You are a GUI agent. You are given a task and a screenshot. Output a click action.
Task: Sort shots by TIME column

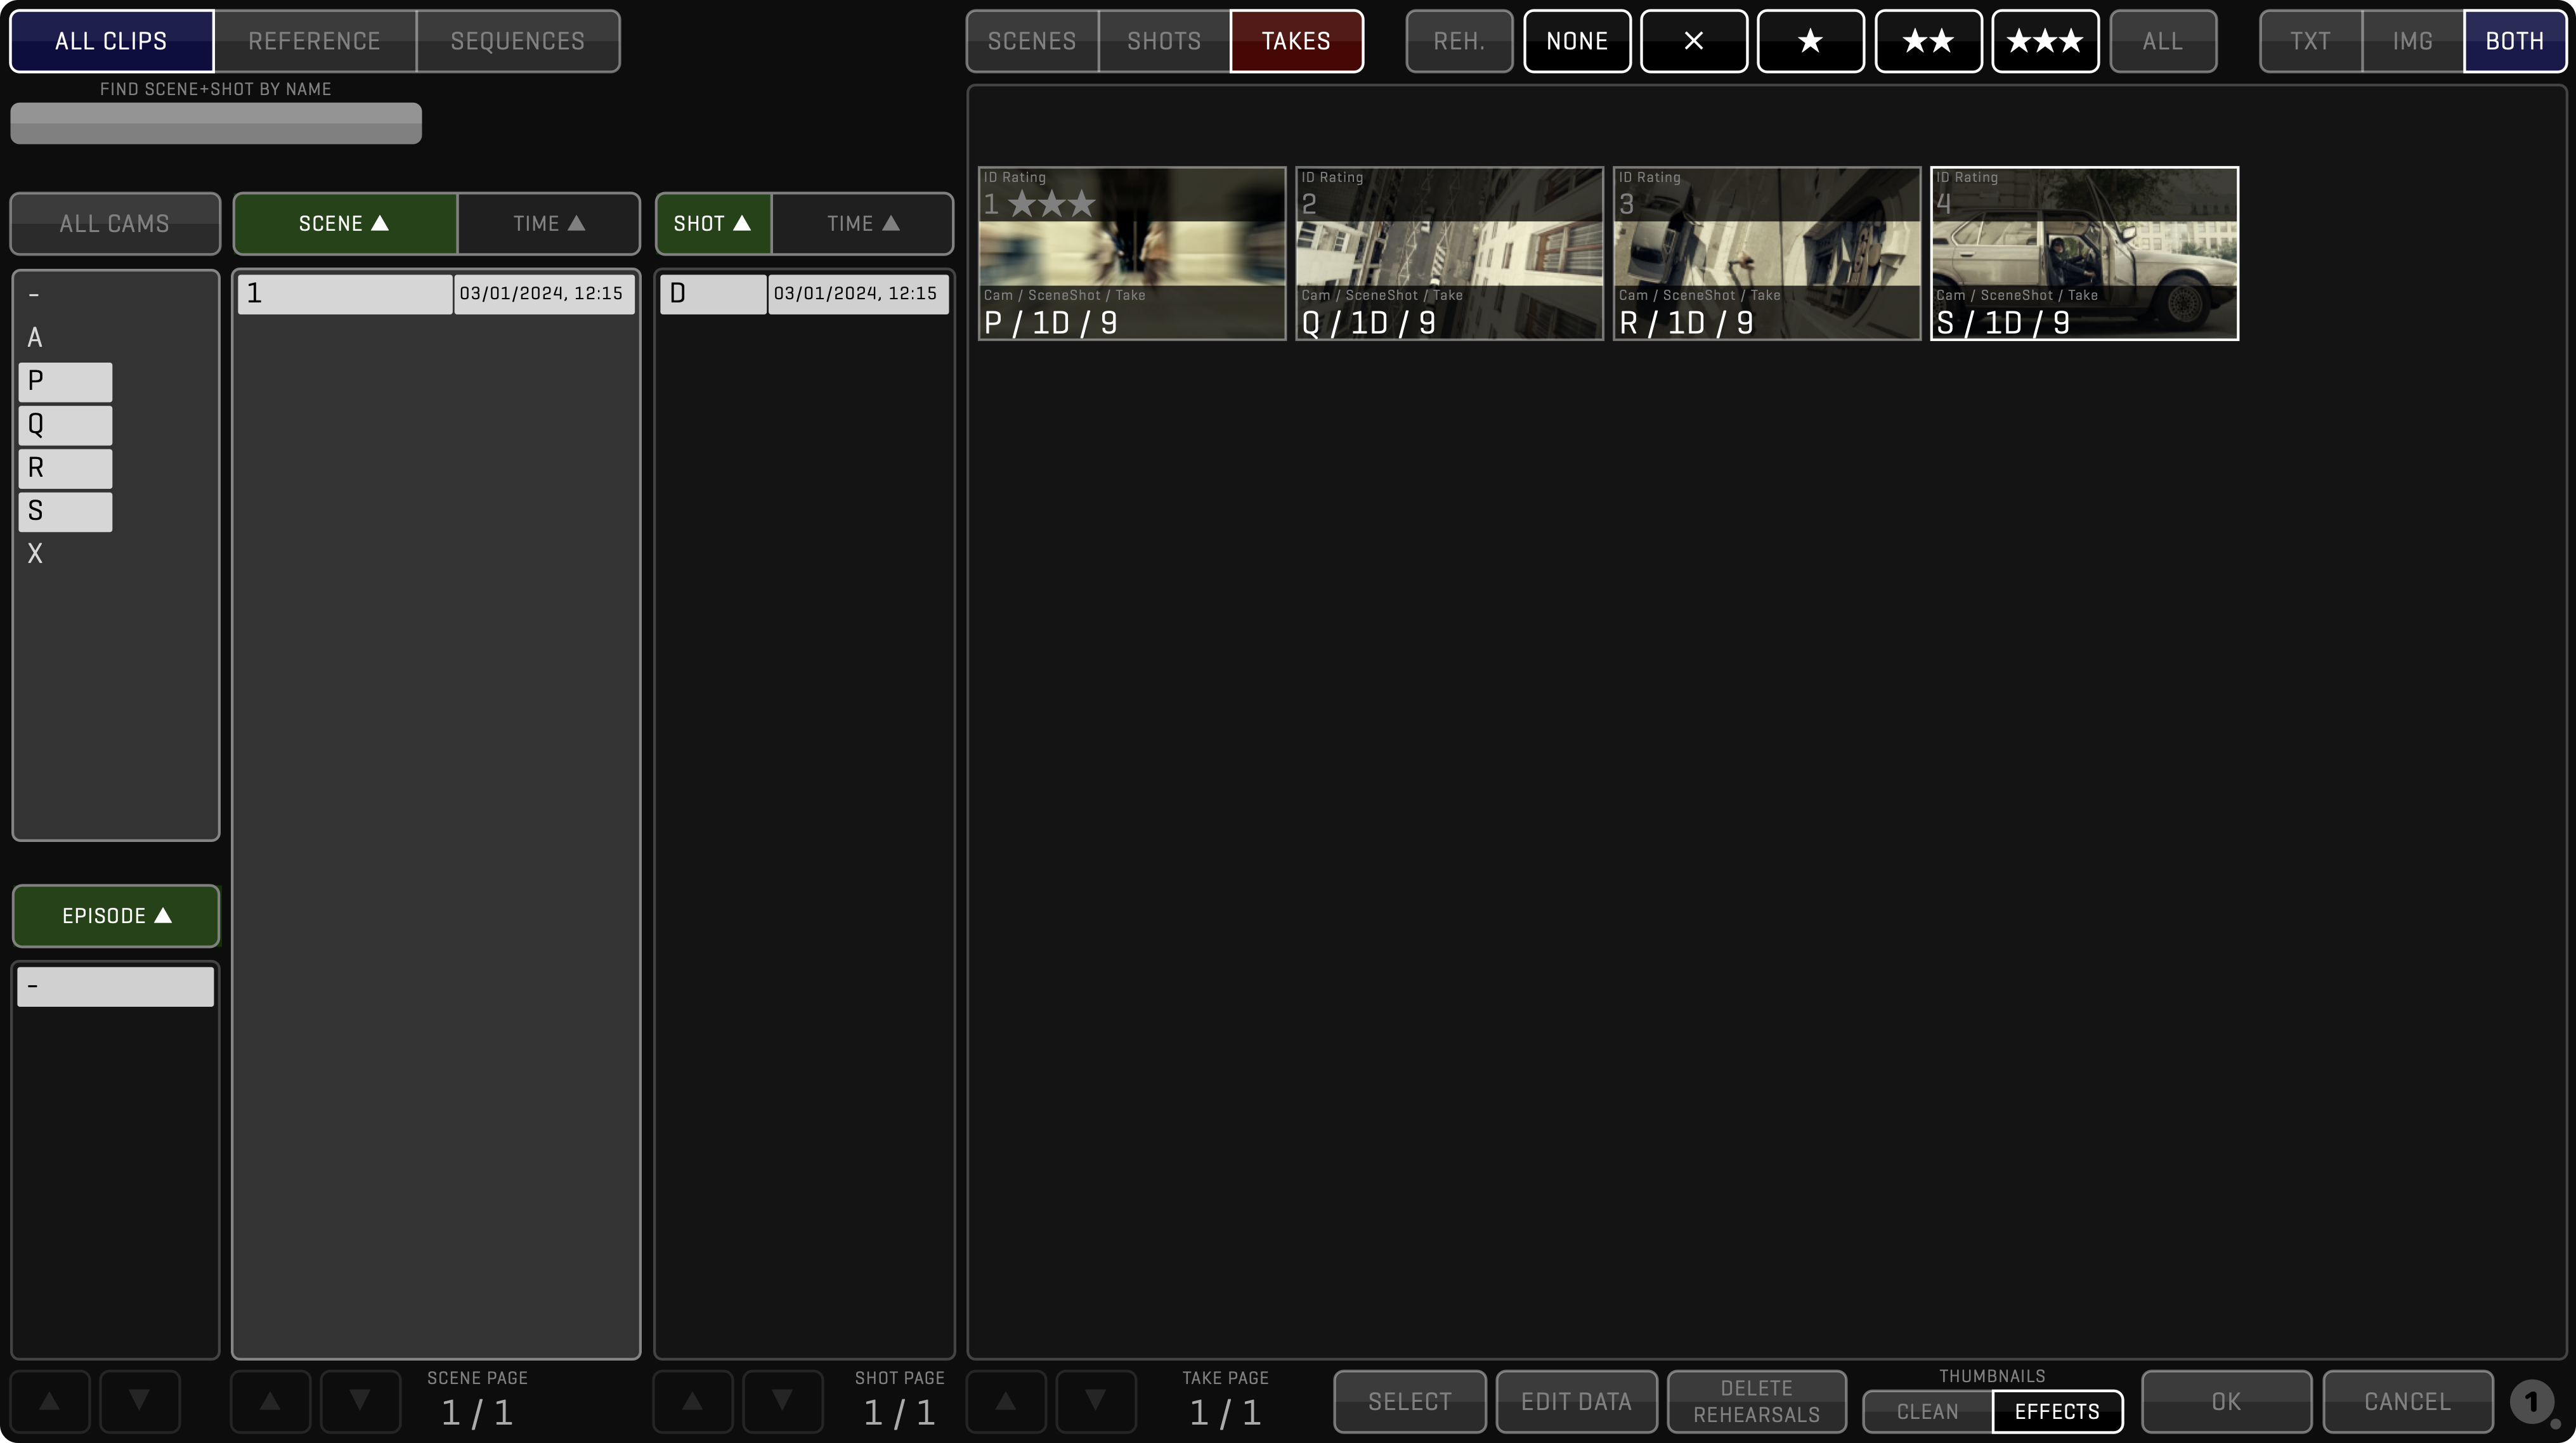862,223
